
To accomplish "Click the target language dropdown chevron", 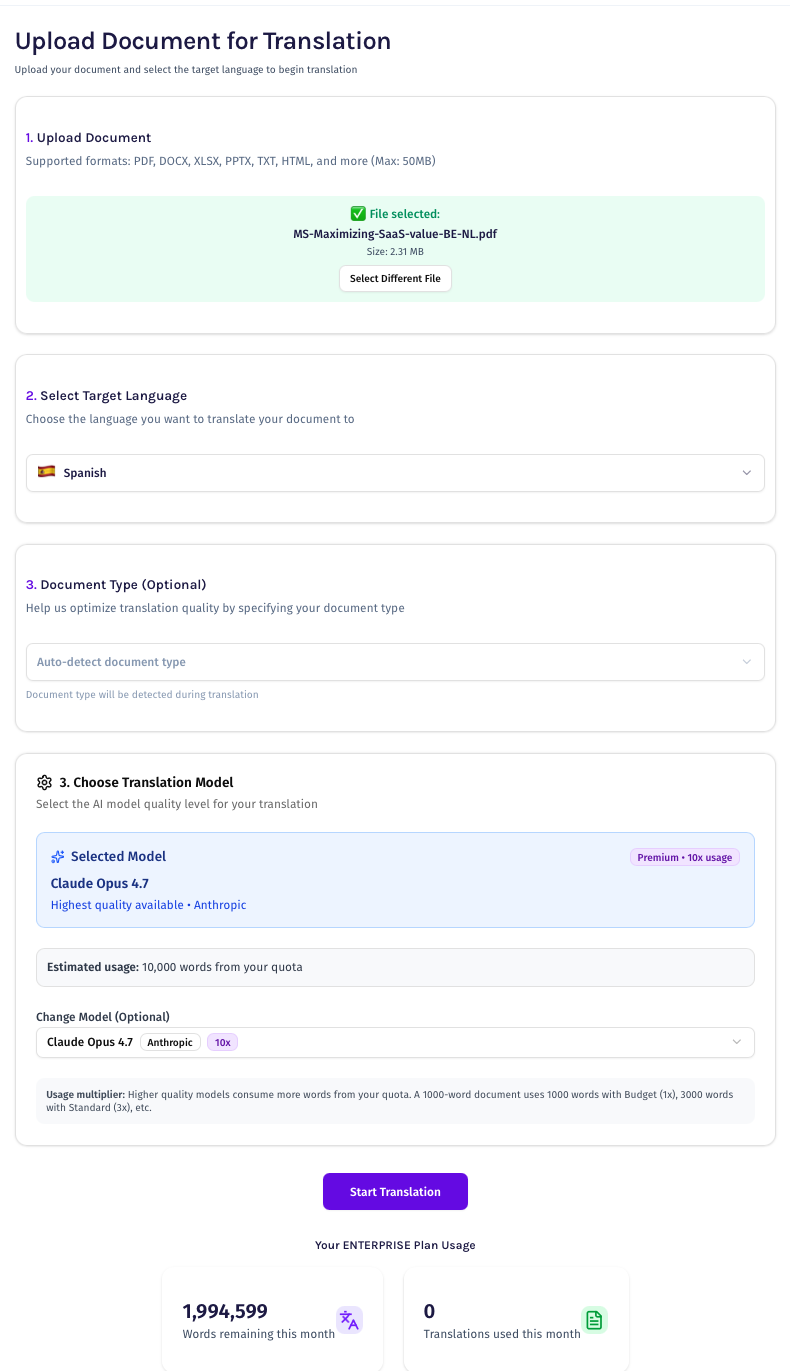I will (746, 473).
